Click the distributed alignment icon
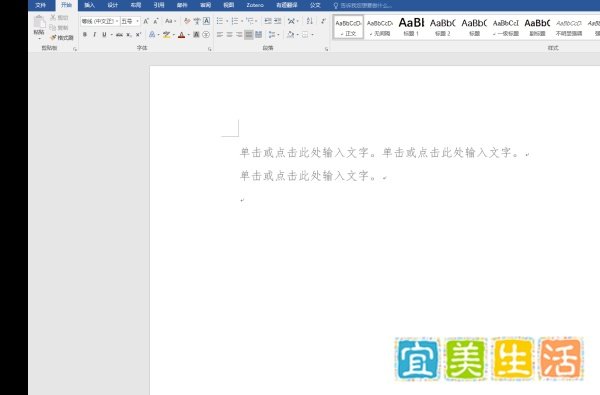Image resolution: width=600 pixels, height=395 pixels. [259, 35]
